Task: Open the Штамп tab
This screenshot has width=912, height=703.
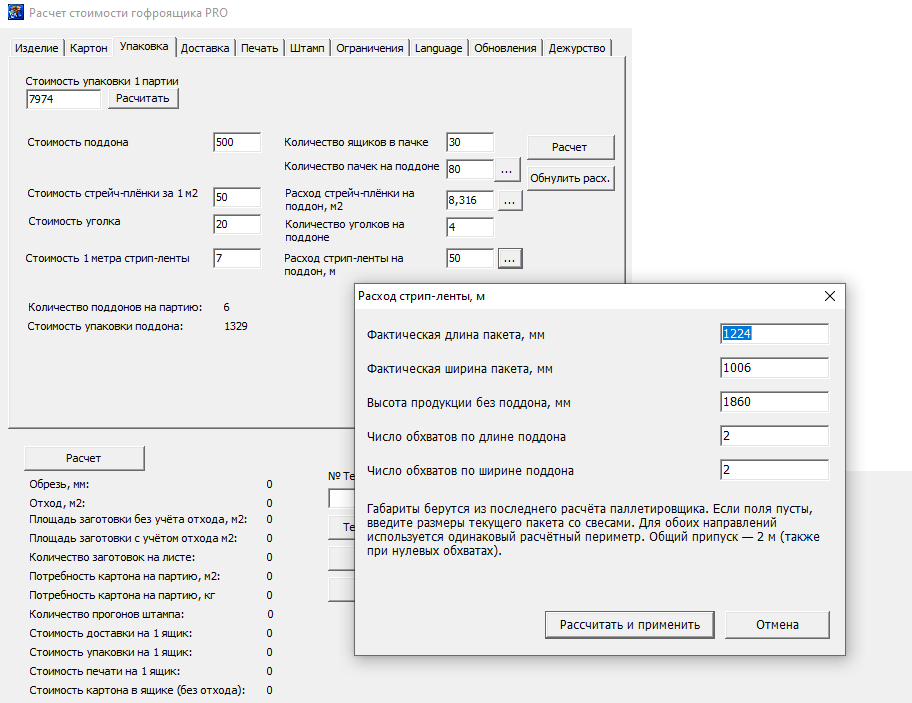Action: 307,48
